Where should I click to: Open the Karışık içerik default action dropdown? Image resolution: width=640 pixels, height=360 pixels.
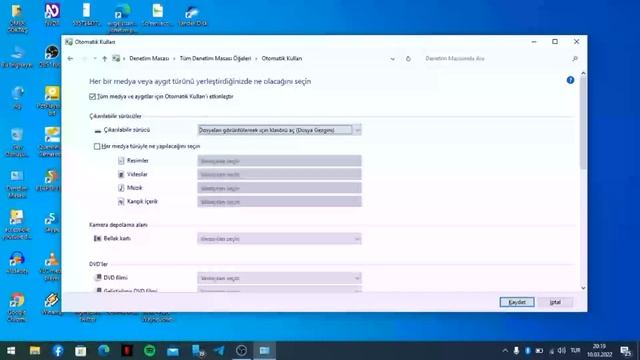pos(279,202)
